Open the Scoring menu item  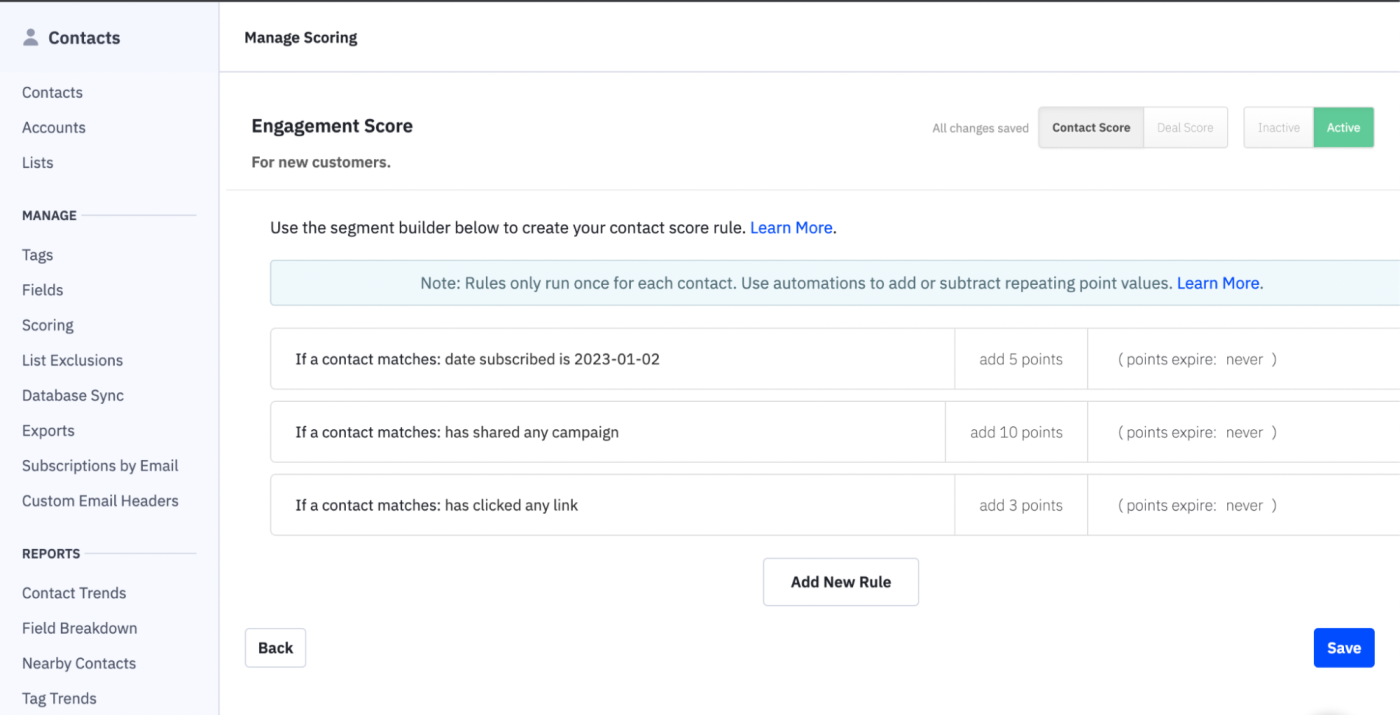pyautogui.click(x=48, y=325)
